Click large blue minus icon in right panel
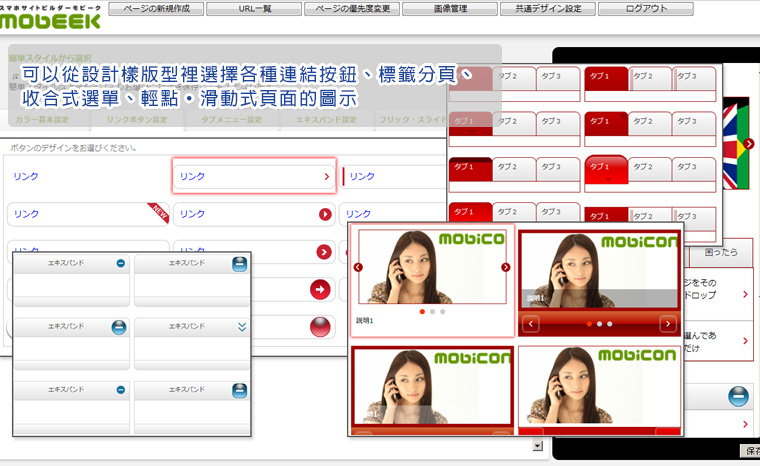Viewport: 760px width, 466px height. [x=739, y=396]
